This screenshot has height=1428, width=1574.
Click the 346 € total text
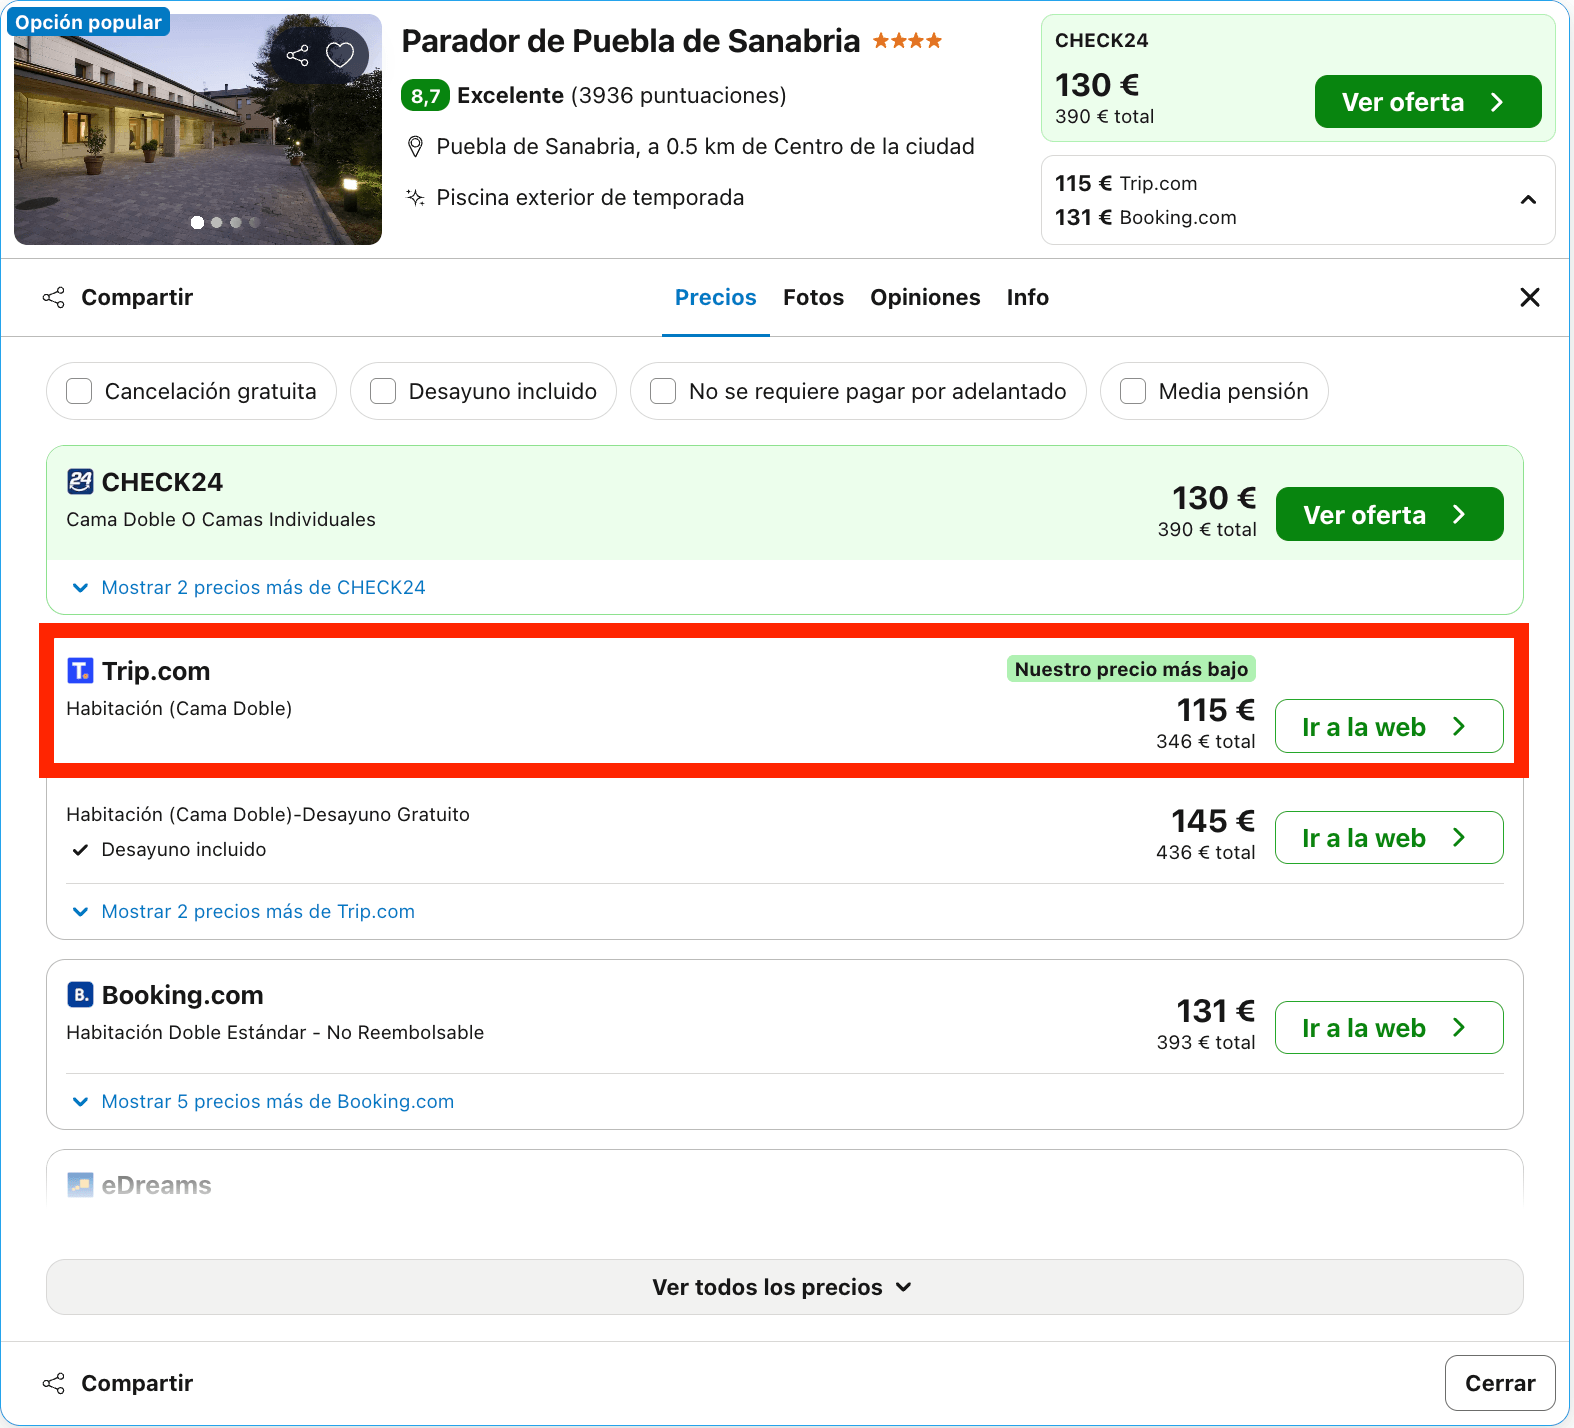[x=1205, y=741]
